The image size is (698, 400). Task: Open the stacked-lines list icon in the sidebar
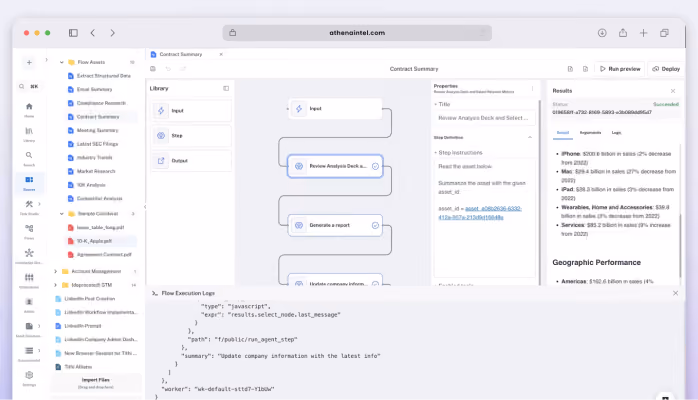coord(29,351)
